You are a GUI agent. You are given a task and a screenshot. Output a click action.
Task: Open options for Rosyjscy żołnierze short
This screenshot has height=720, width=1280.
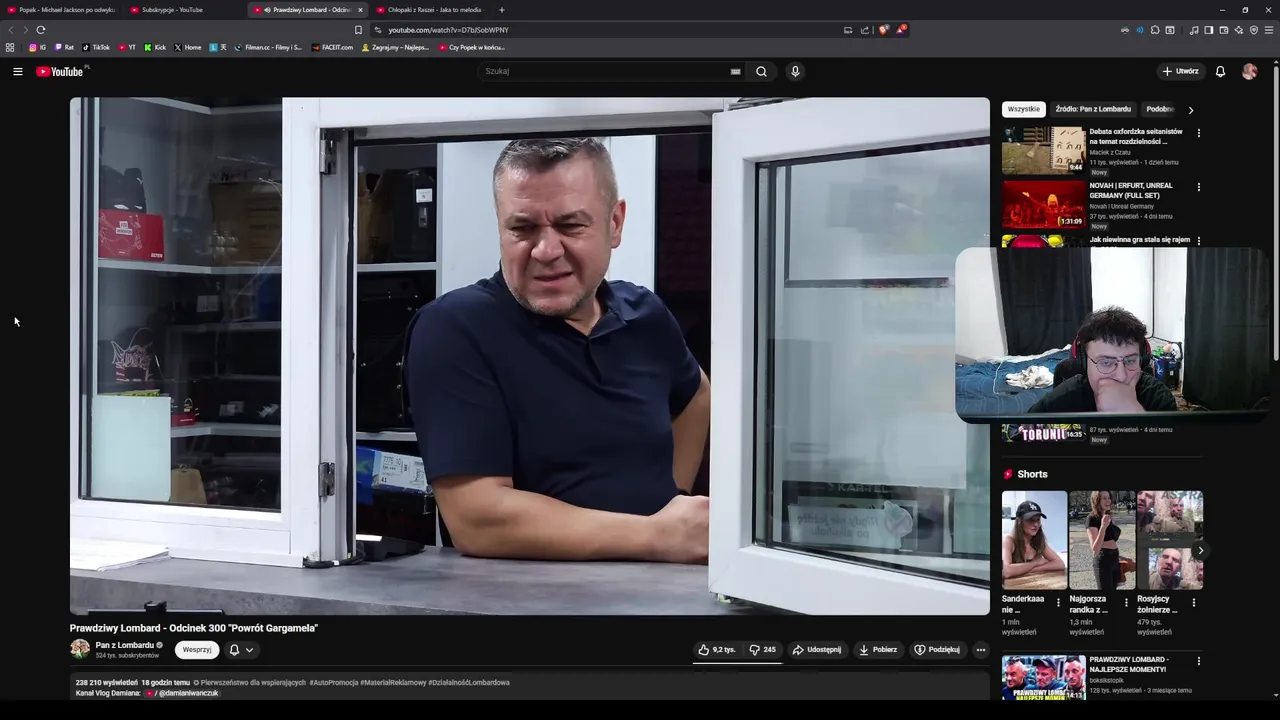tap(1193, 603)
